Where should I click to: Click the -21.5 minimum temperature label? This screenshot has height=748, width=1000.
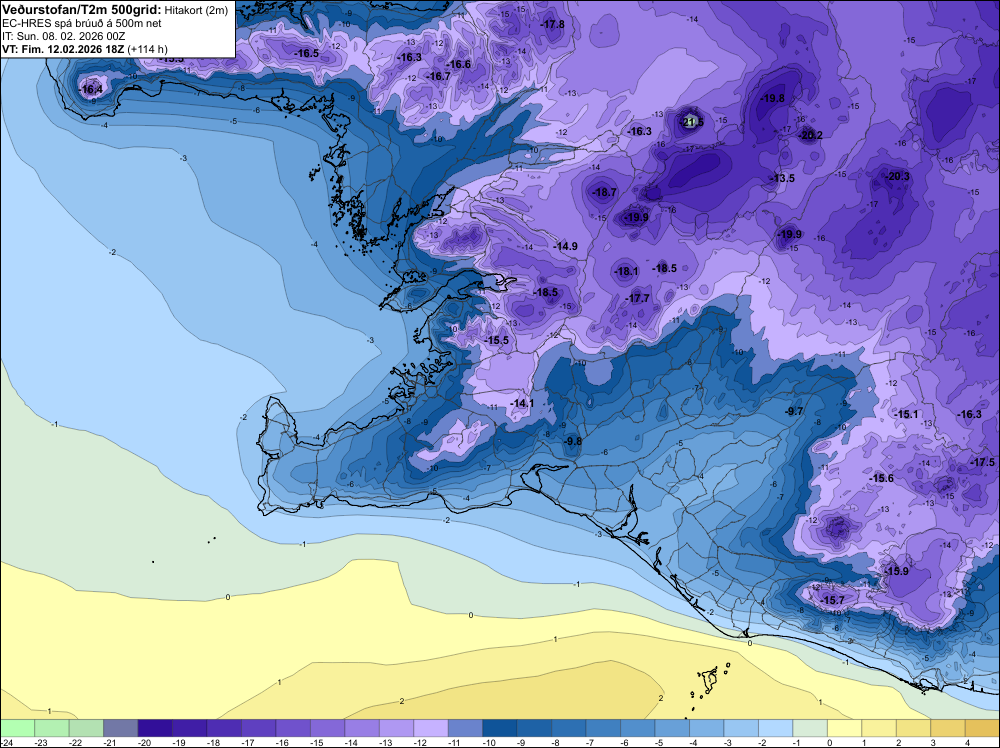[x=693, y=122]
